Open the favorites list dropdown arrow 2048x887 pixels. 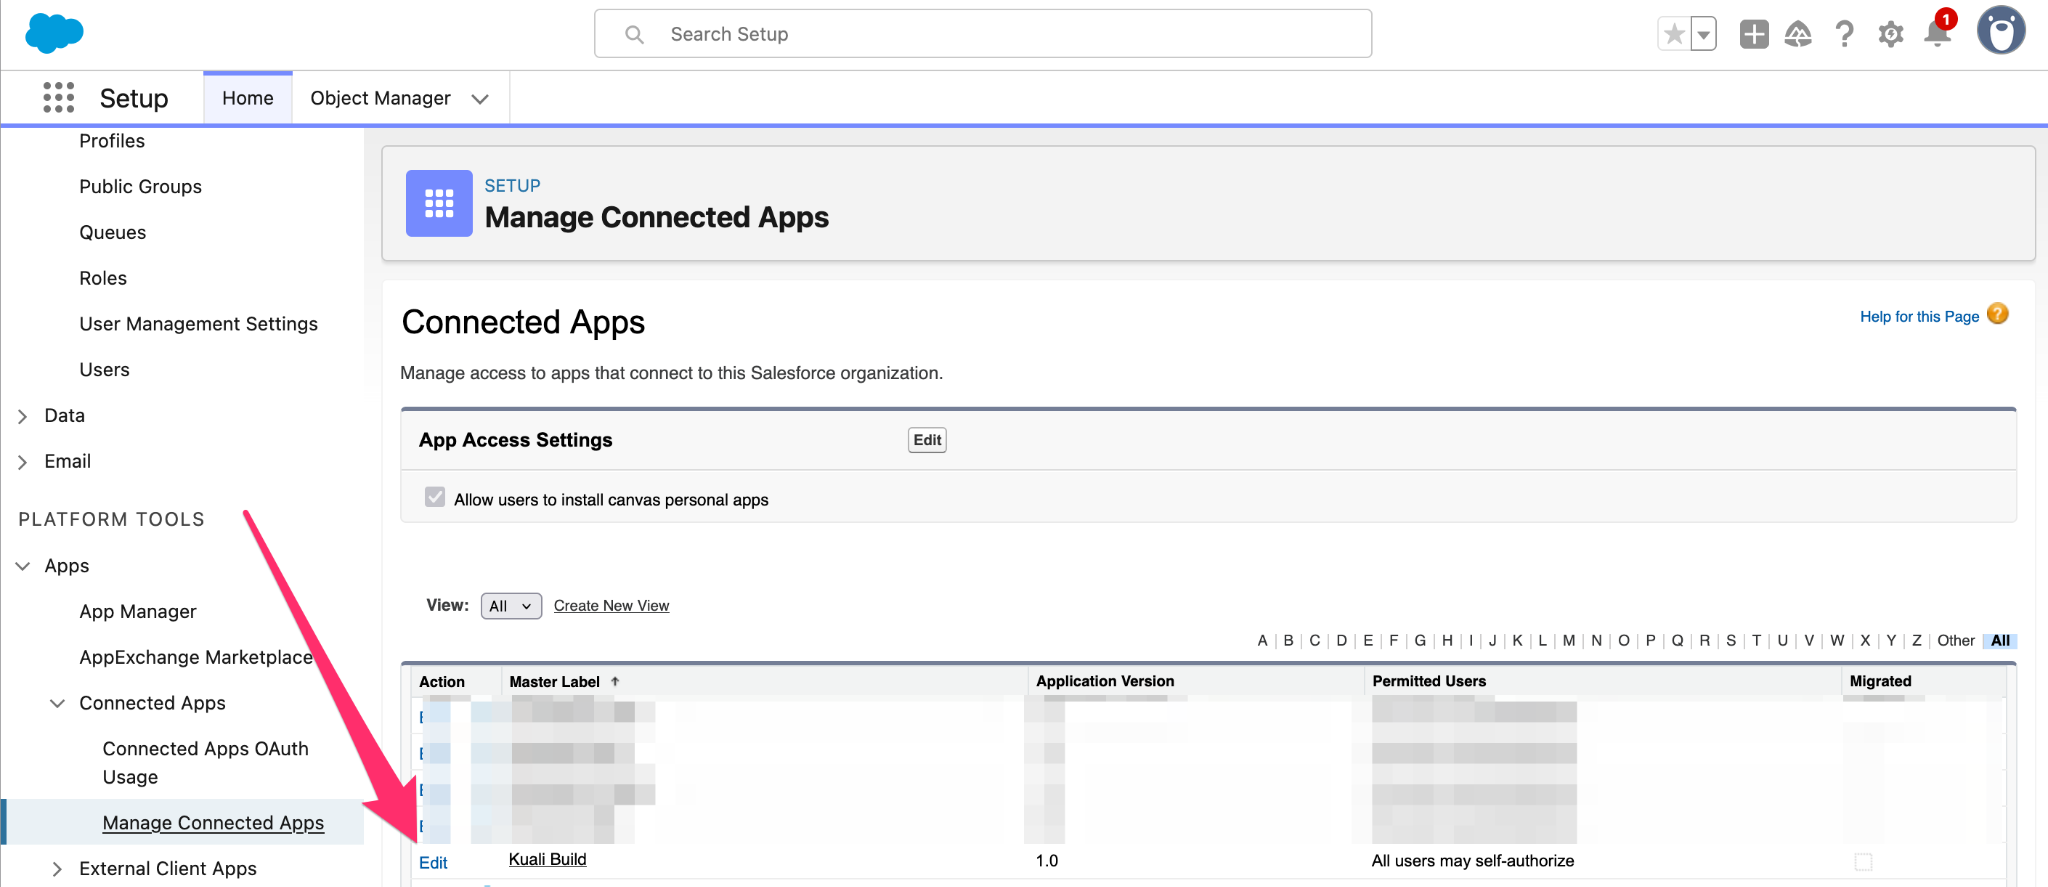(x=1703, y=35)
